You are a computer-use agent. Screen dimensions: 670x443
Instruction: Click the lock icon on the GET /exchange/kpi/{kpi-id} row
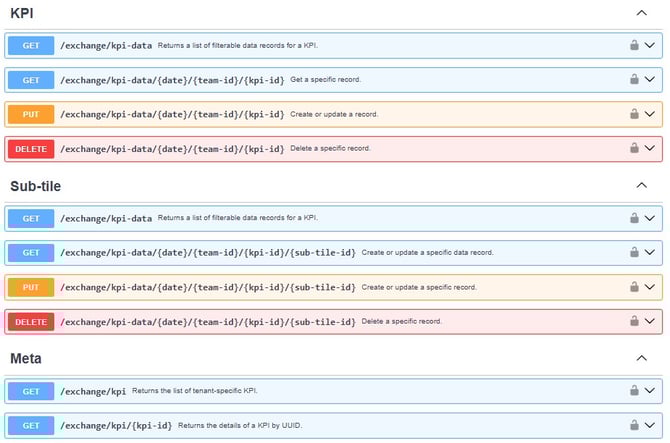coord(634,425)
